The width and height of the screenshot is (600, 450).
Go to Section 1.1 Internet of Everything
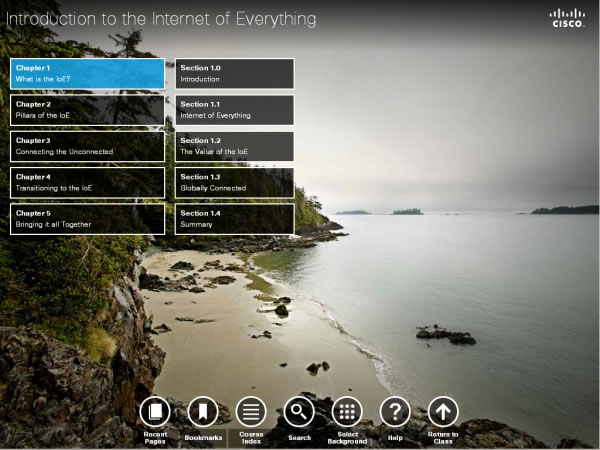click(235, 110)
